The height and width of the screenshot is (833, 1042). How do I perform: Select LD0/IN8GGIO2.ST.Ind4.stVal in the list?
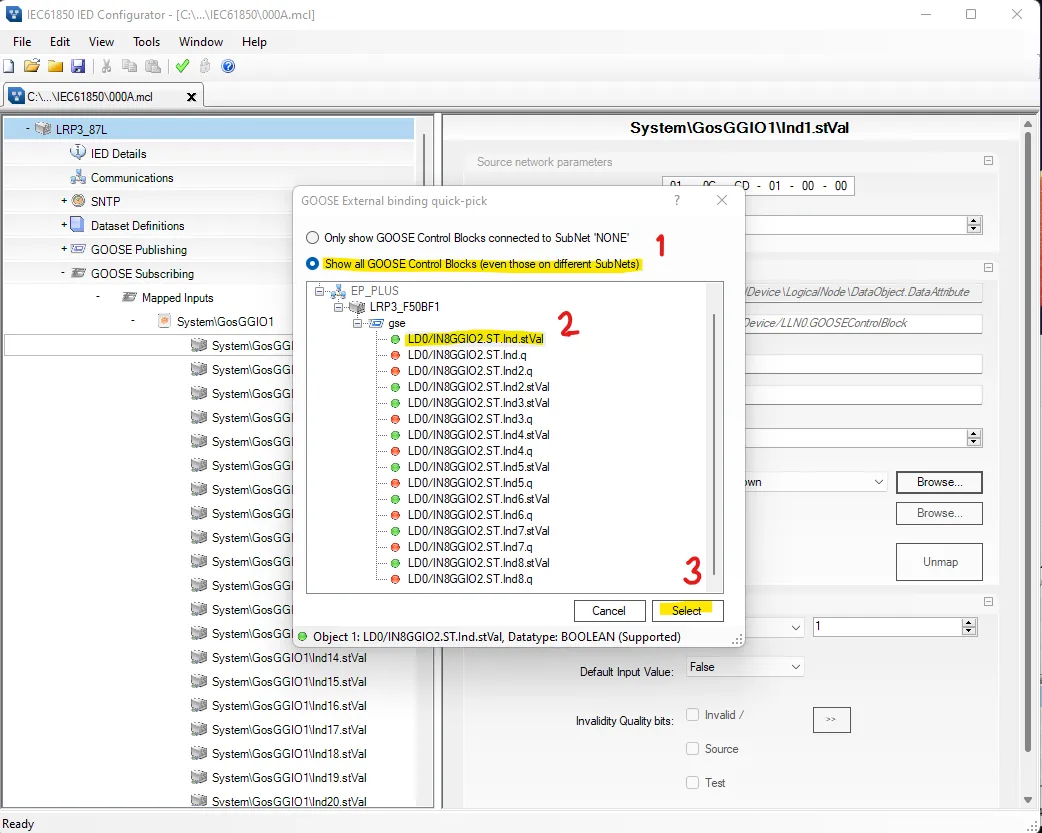[478, 435]
